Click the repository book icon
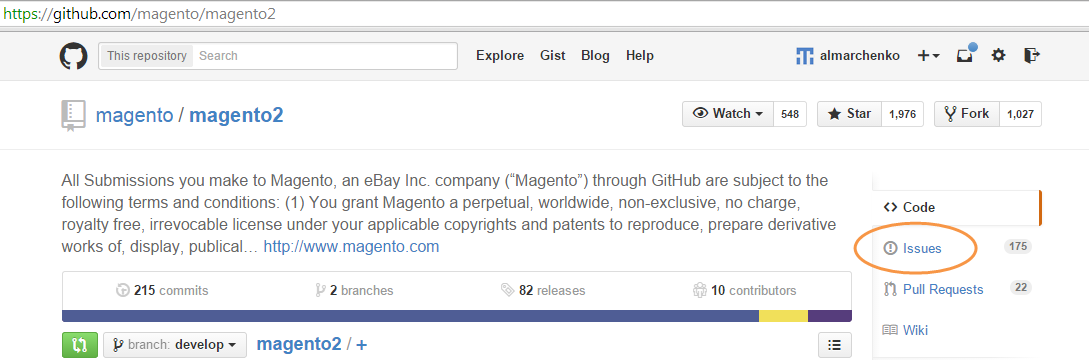Image resolution: width=1089 pixels, height=360 pixels. pyautogui.click(x=73, y=115)
